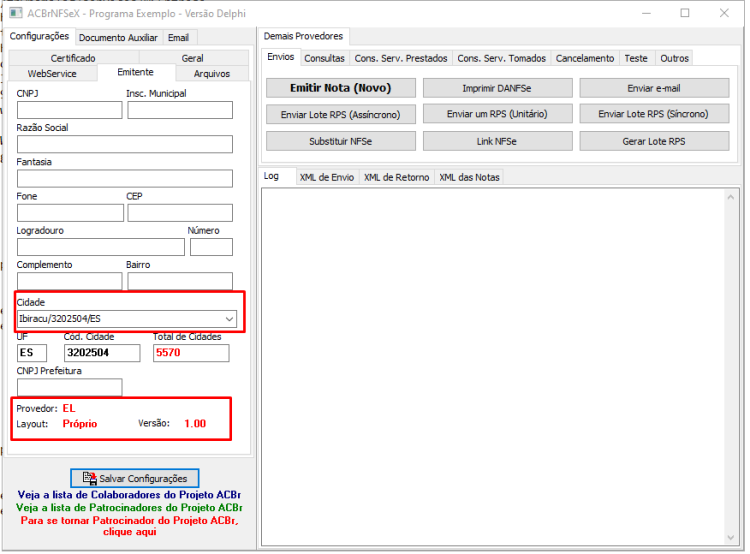Open the Cancelamento tab
750x554 pixels.
pos(585,58)
